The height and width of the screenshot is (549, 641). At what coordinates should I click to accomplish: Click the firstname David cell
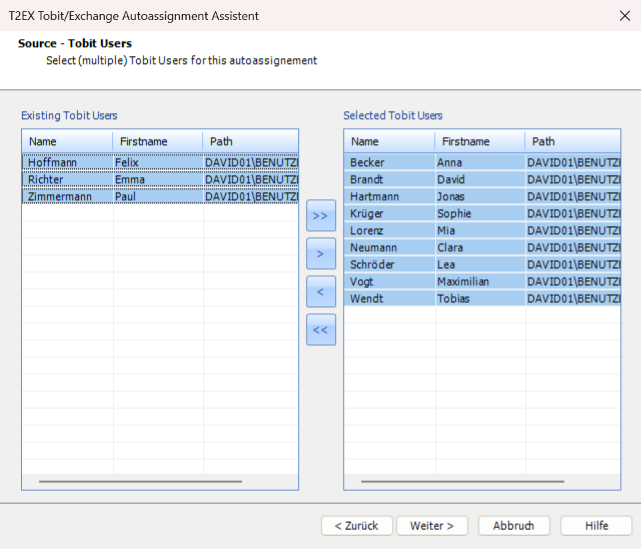point(480,179)
